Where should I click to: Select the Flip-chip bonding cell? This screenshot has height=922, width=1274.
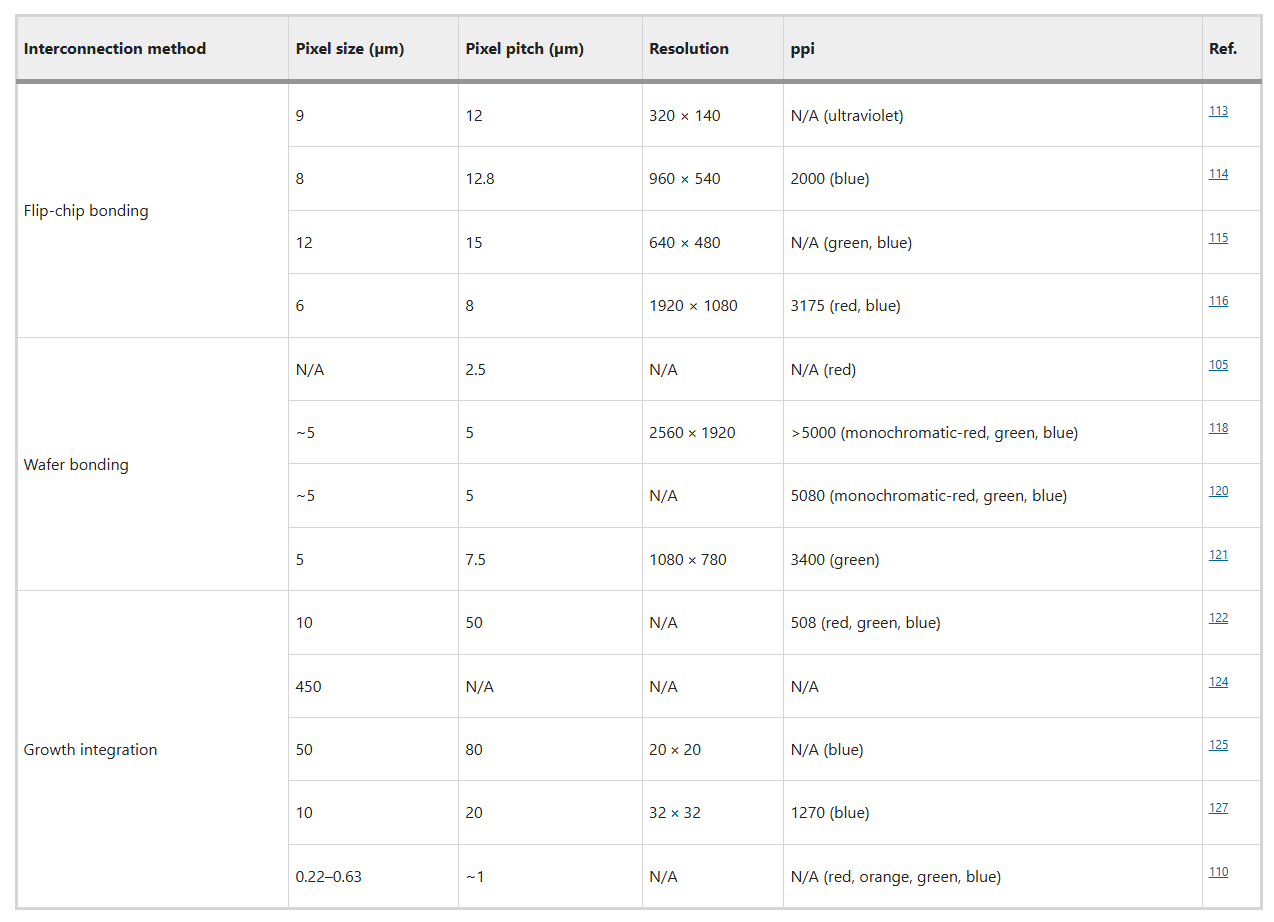[x=86, y=211]
